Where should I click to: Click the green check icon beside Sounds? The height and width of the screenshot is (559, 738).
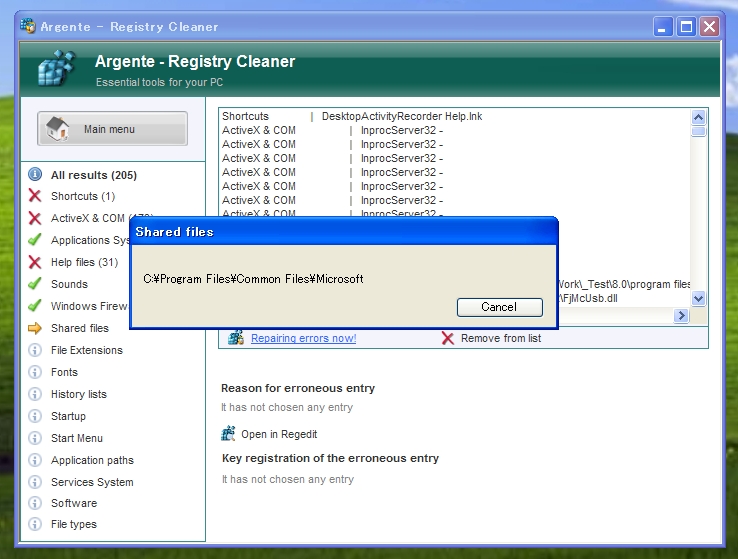[35, 284]
